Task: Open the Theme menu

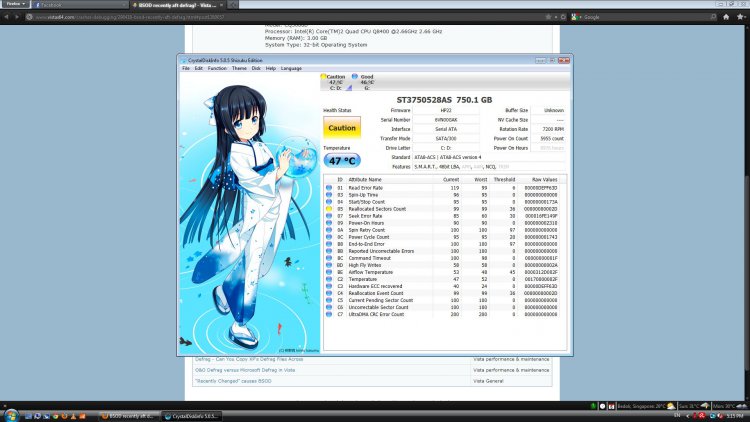Action: click(x=239, y=68)
